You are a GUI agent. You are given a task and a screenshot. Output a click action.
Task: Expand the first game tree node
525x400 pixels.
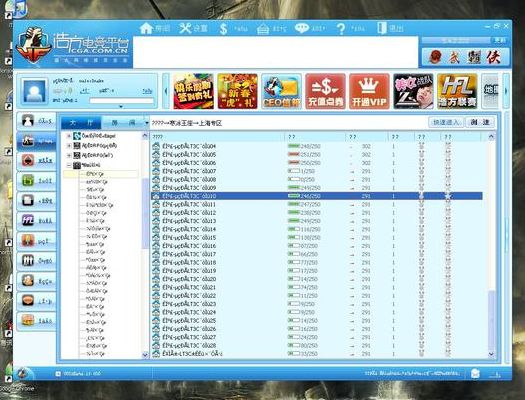(x=69, y=136)
